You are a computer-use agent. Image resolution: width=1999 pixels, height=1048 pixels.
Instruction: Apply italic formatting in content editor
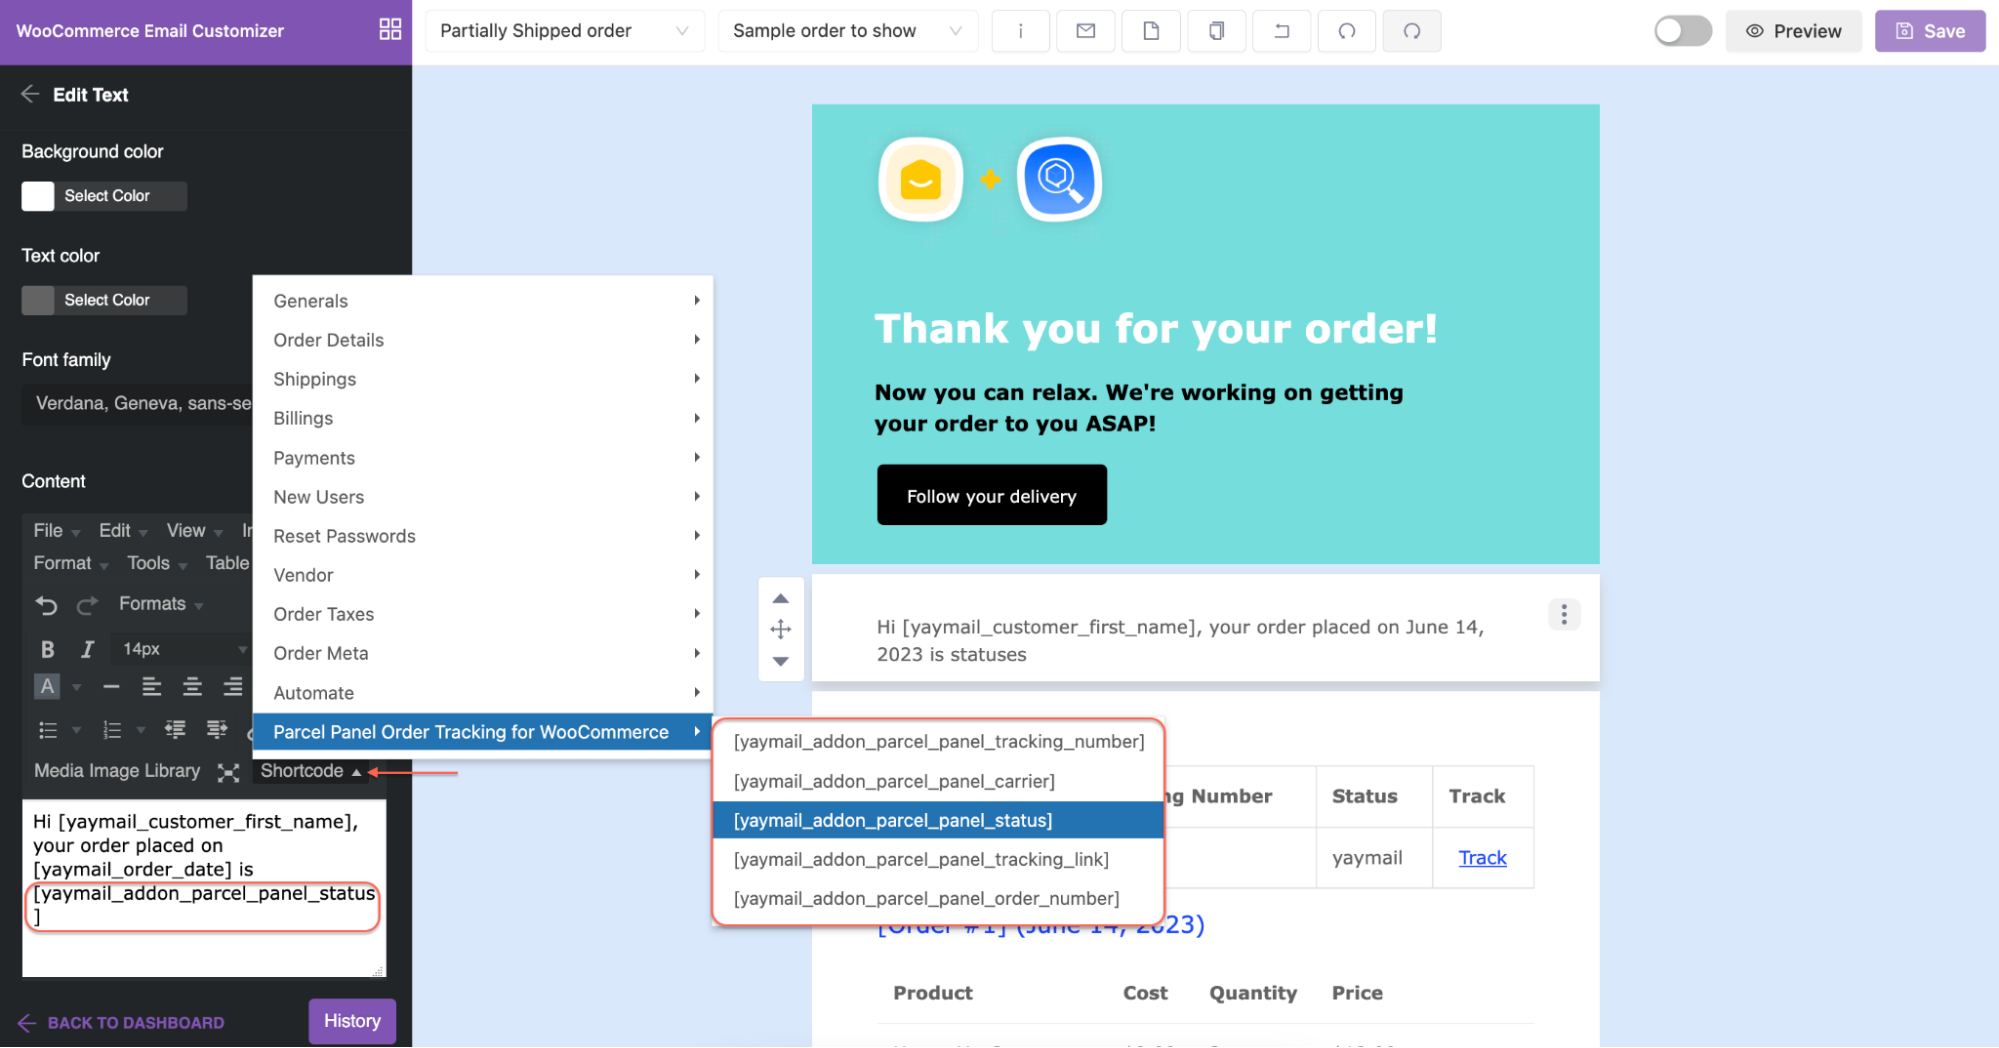click(x=87, y=649)
